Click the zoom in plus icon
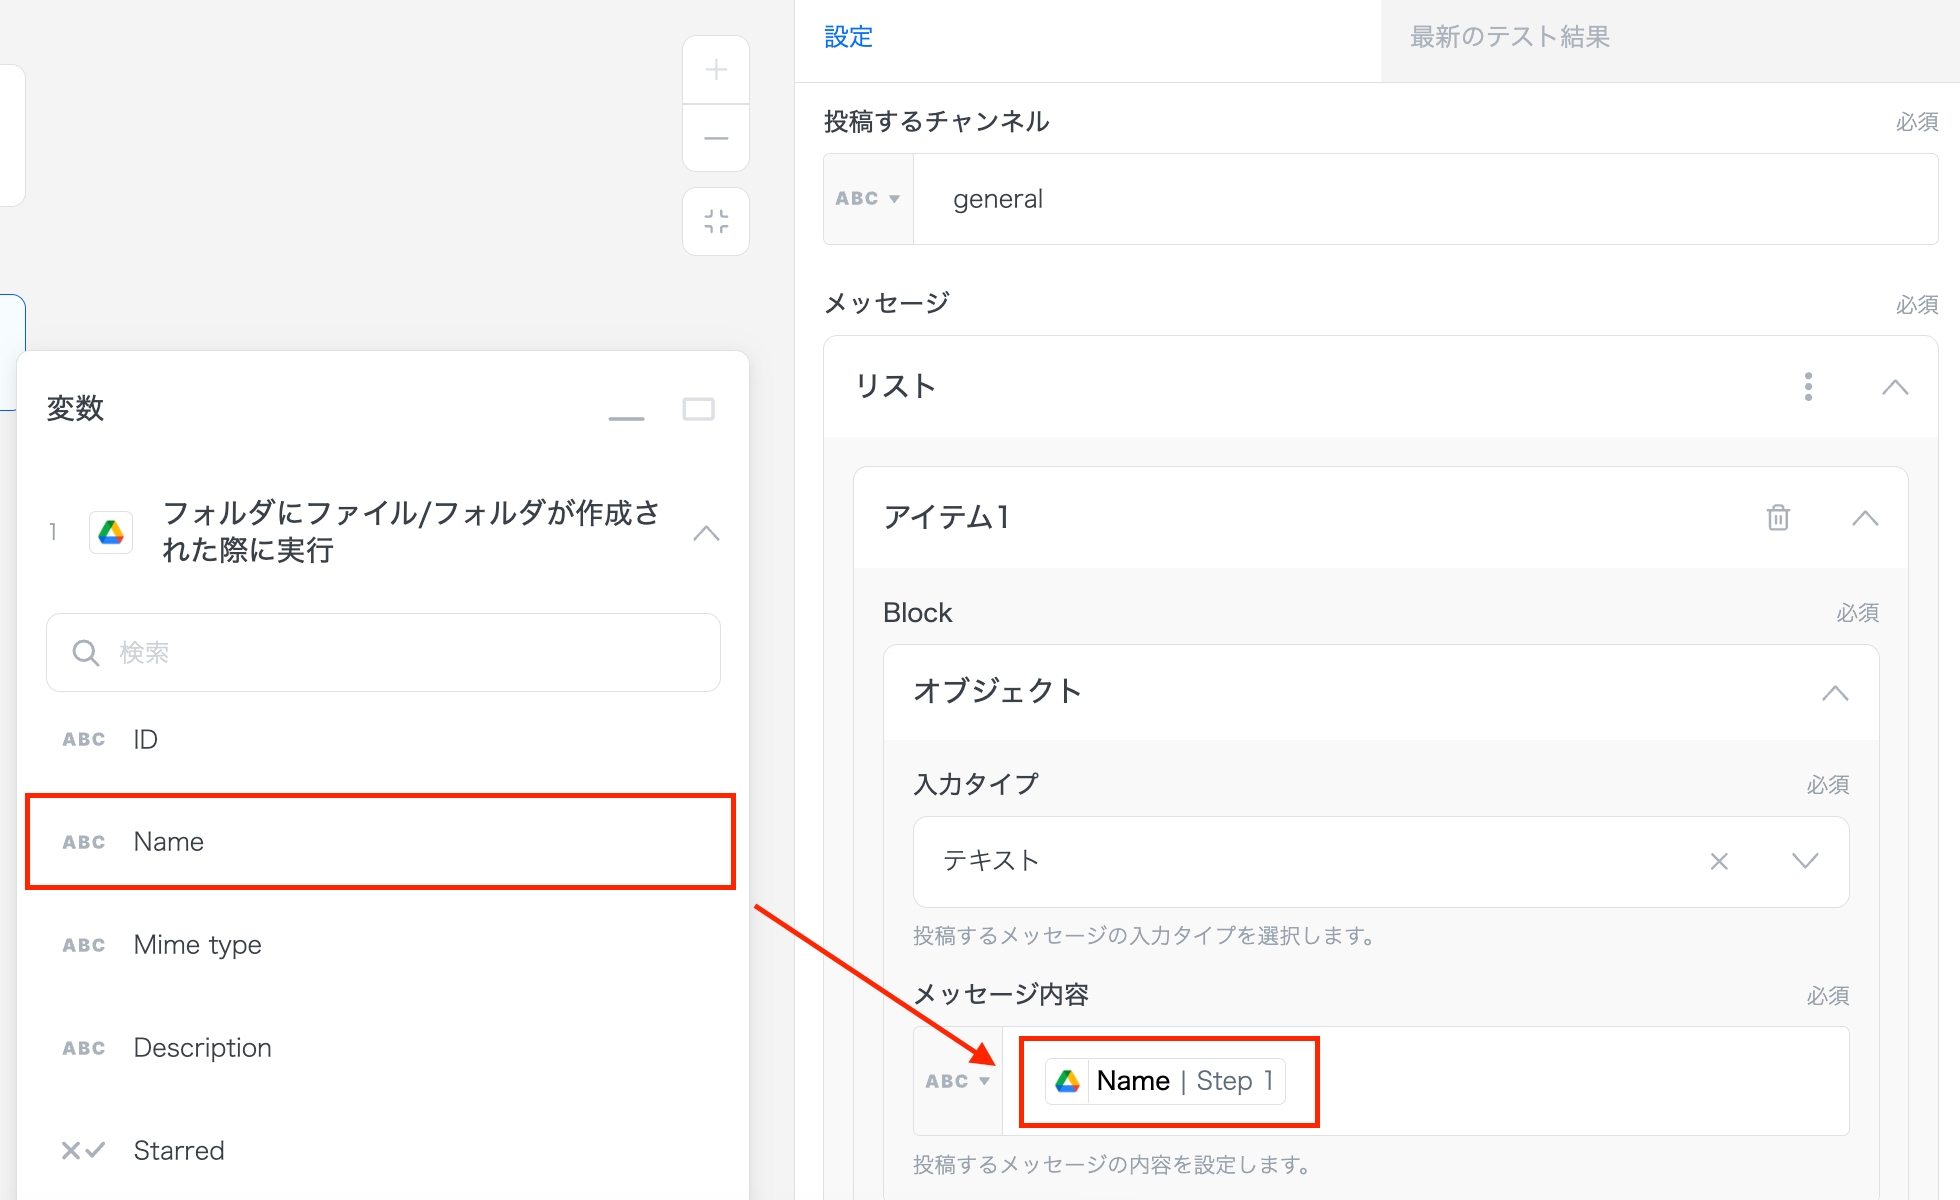 pos(716,70)
